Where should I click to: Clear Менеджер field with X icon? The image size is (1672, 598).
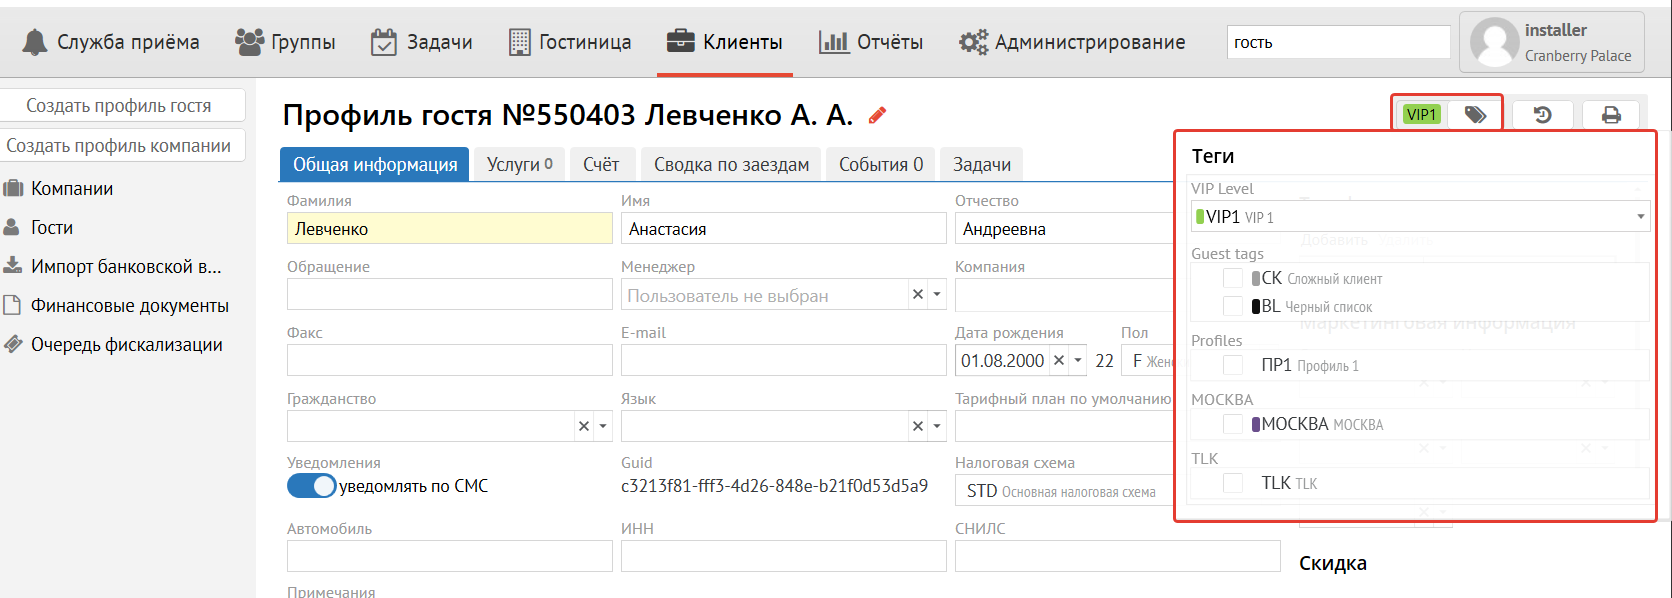pyautogui.click(x=917, y=294)
